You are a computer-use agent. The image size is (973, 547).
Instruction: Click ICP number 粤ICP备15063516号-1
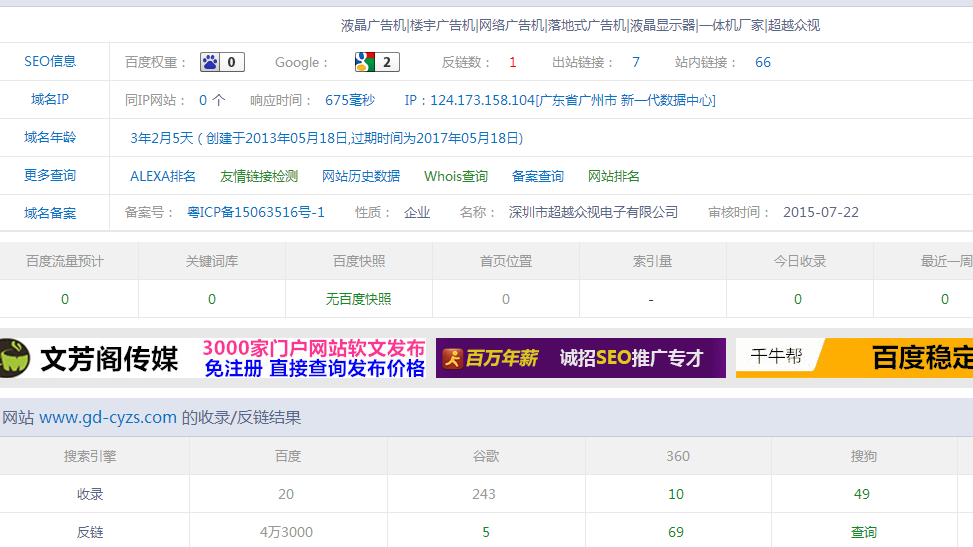pos(256,212)
